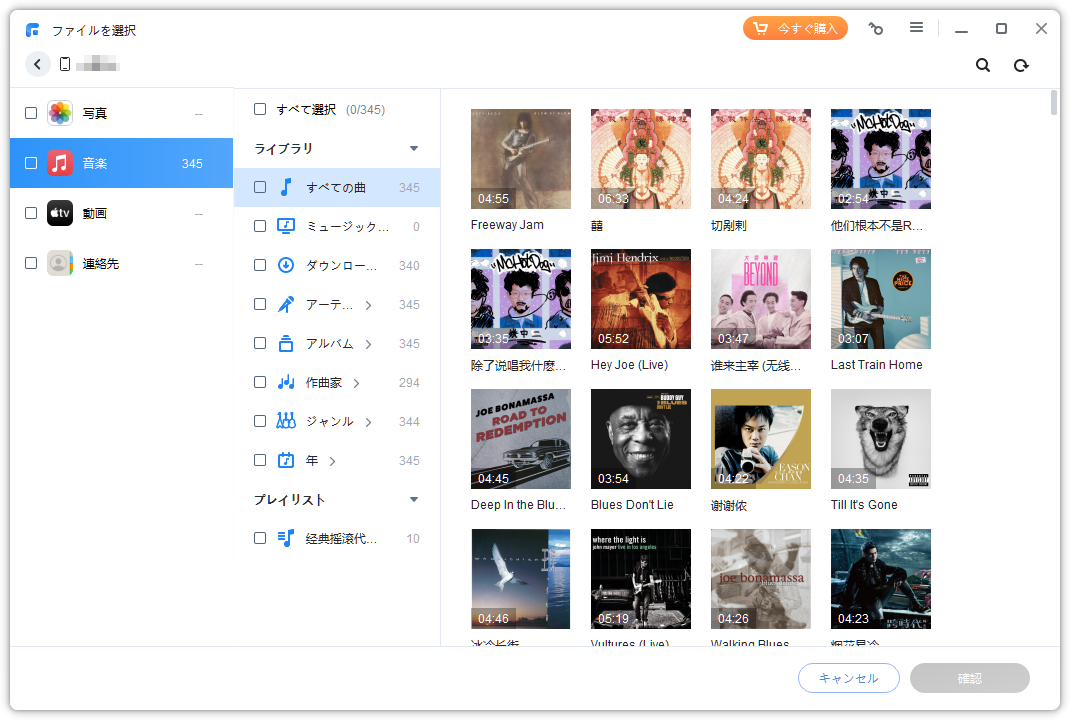Screen dimensions: 1070x720
Task: Click the red Music icon in sidebar
Action: [60, 163]
